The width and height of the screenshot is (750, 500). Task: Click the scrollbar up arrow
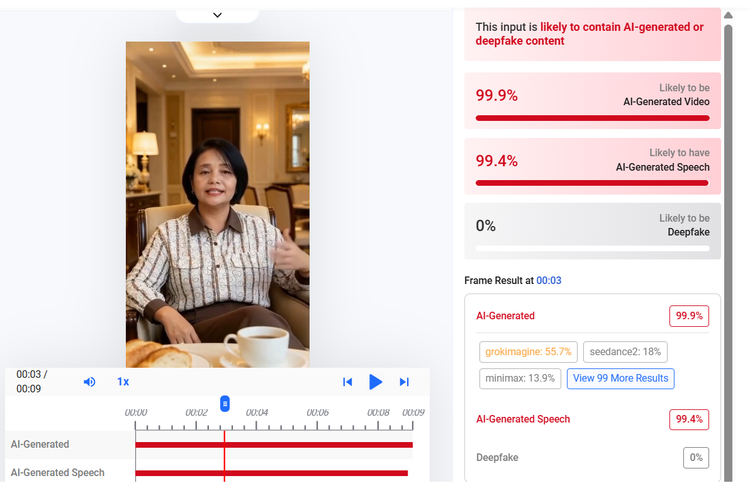click(728, 15)
